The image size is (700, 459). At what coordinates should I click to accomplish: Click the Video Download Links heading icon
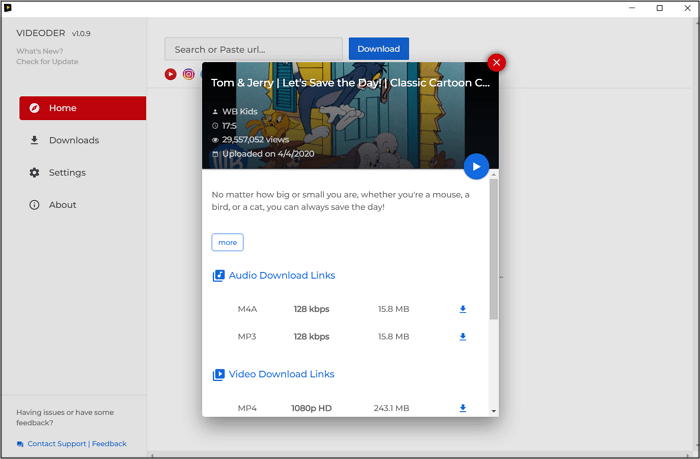[x=218, y=374]
